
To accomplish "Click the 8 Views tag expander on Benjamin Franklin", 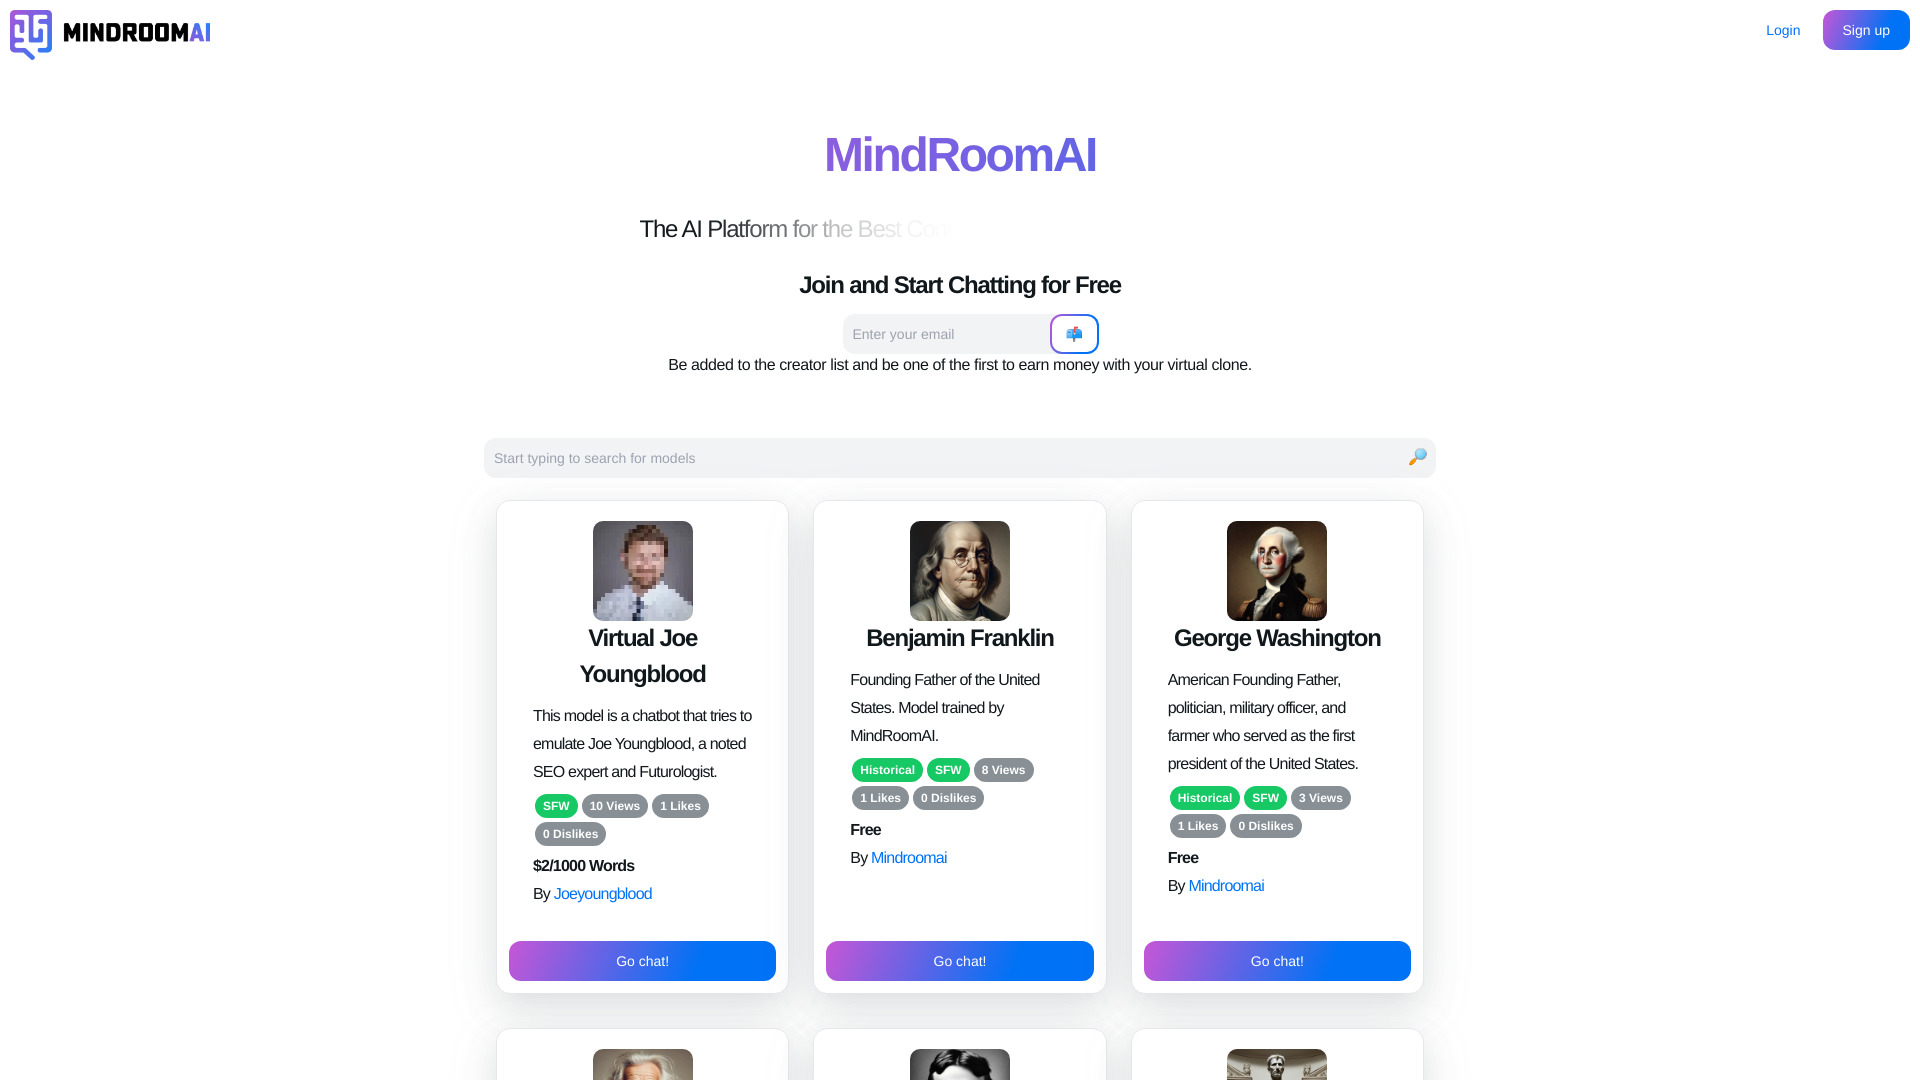I will 1004,770.
